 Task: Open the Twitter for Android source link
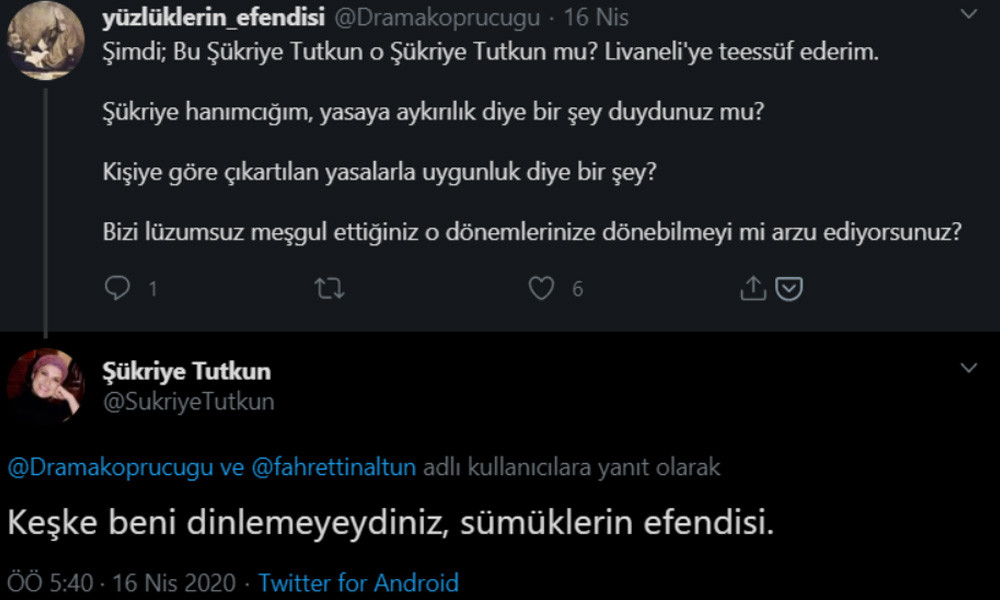coord(358,582)
